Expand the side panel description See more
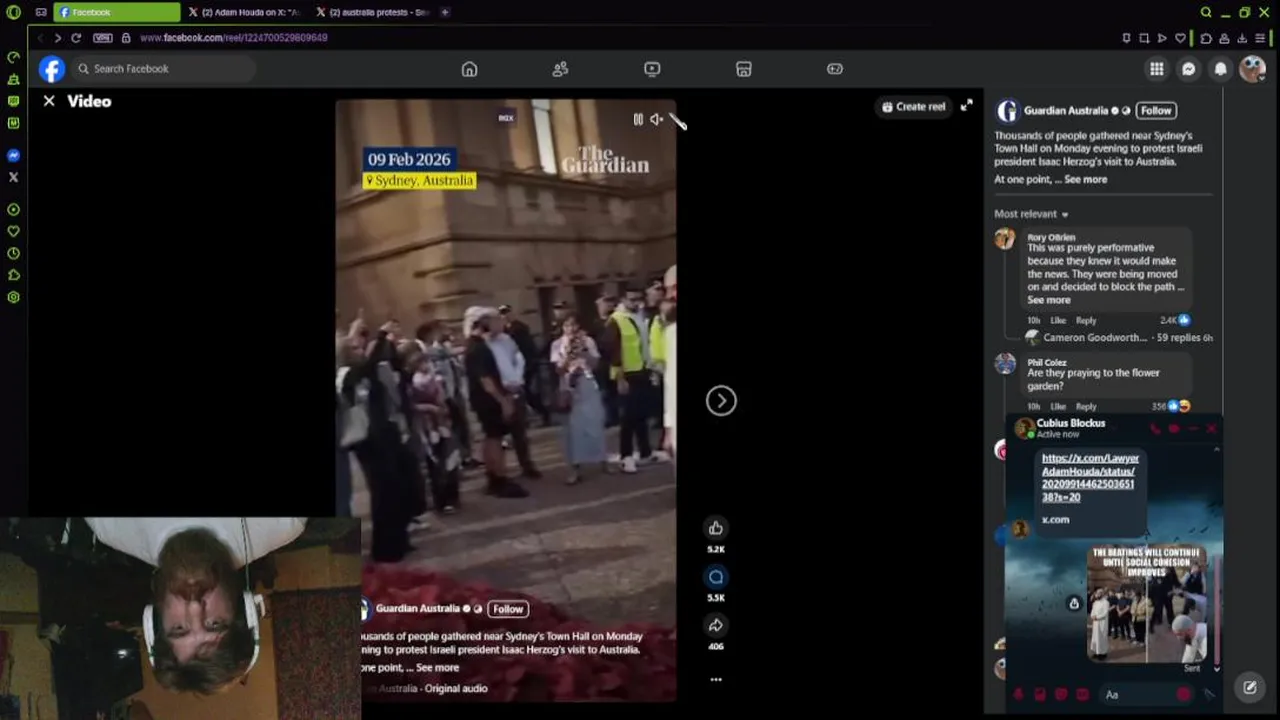1280x720 pixels. [x=1086, y=180]
